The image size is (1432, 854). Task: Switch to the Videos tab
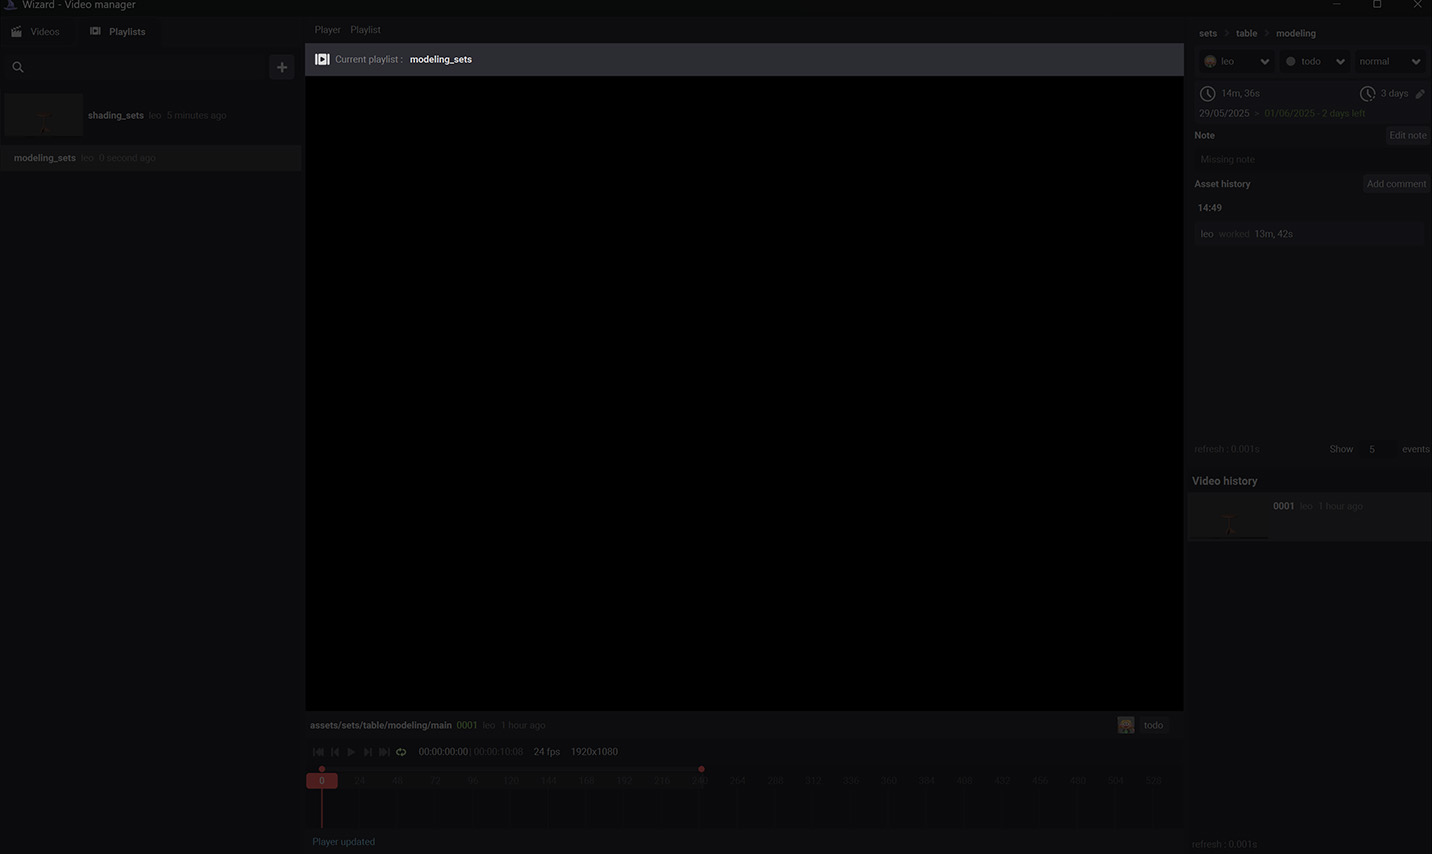(x=36, y=32)
